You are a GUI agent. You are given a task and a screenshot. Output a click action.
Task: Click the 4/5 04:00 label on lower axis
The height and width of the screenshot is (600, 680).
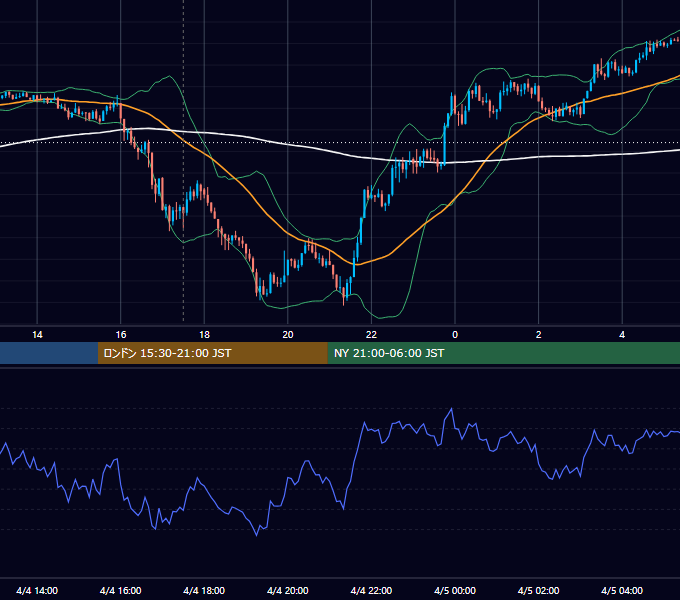coord(622,590)
